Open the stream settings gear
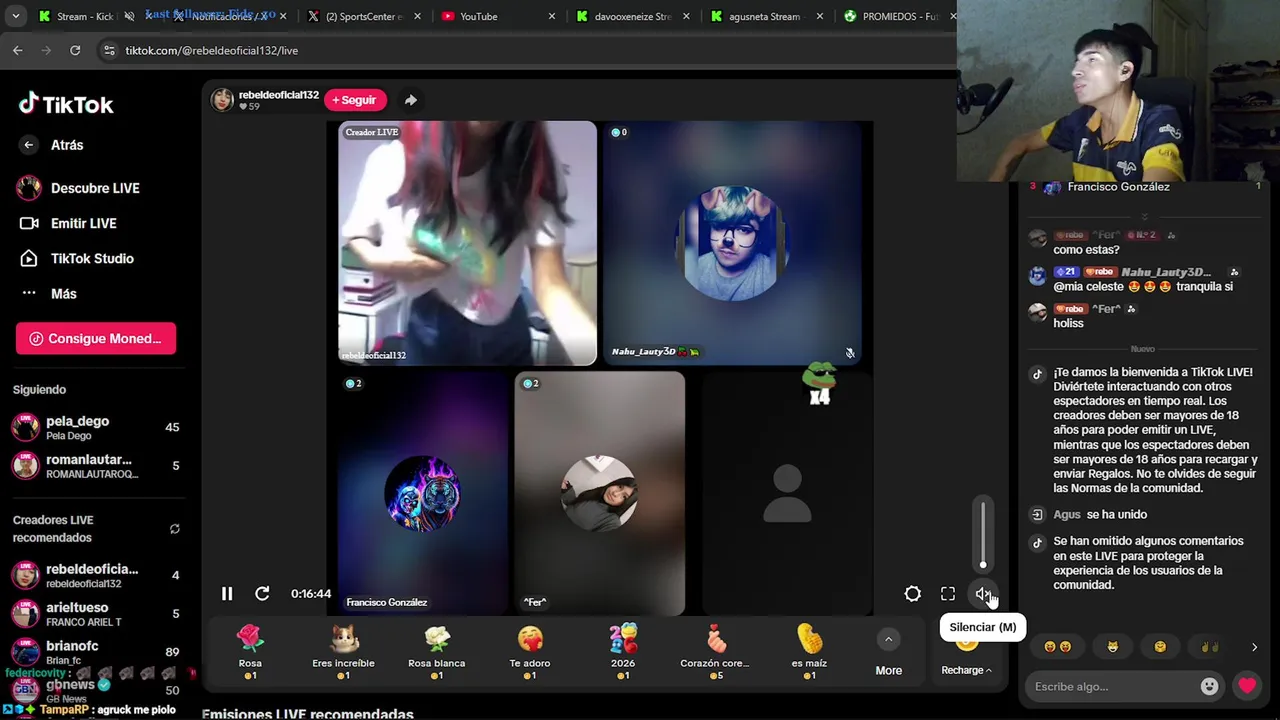 click(913, 594)
